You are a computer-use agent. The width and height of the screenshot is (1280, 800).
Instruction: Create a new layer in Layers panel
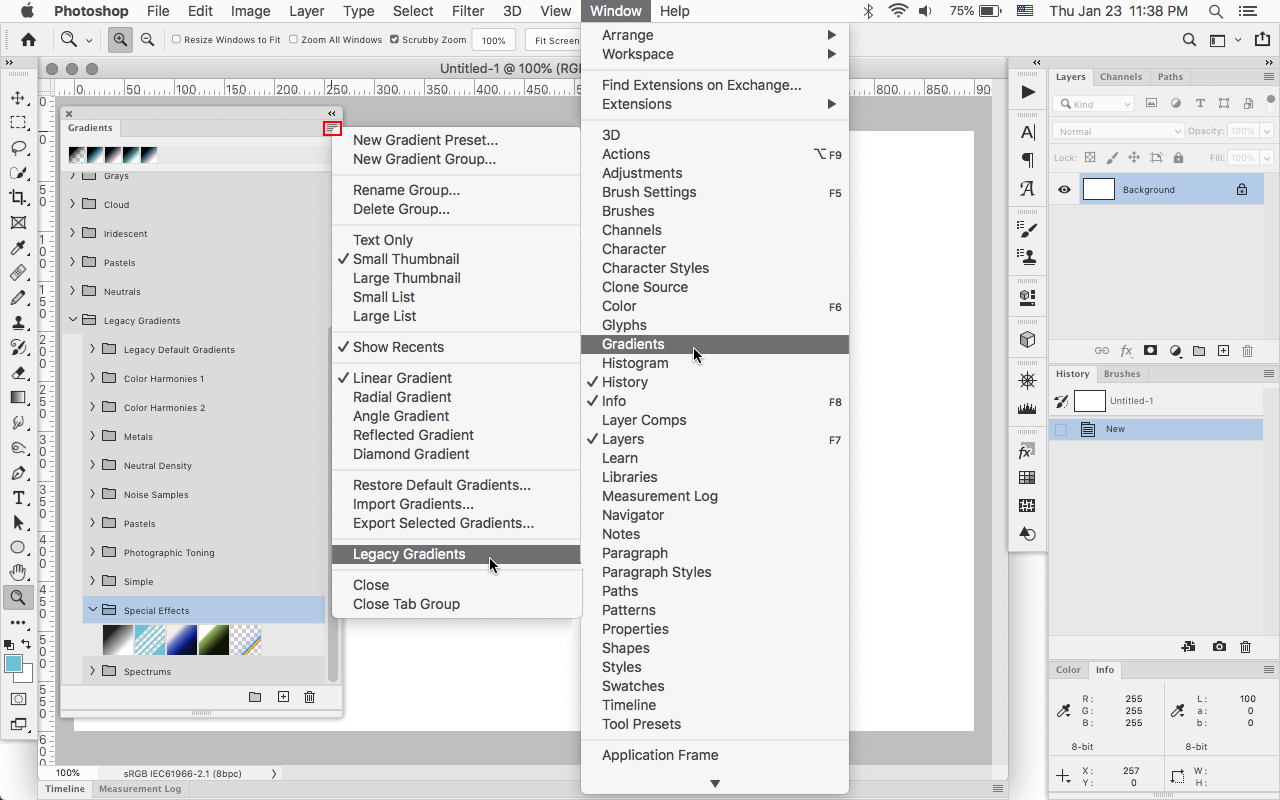(x=1223, y=351)
